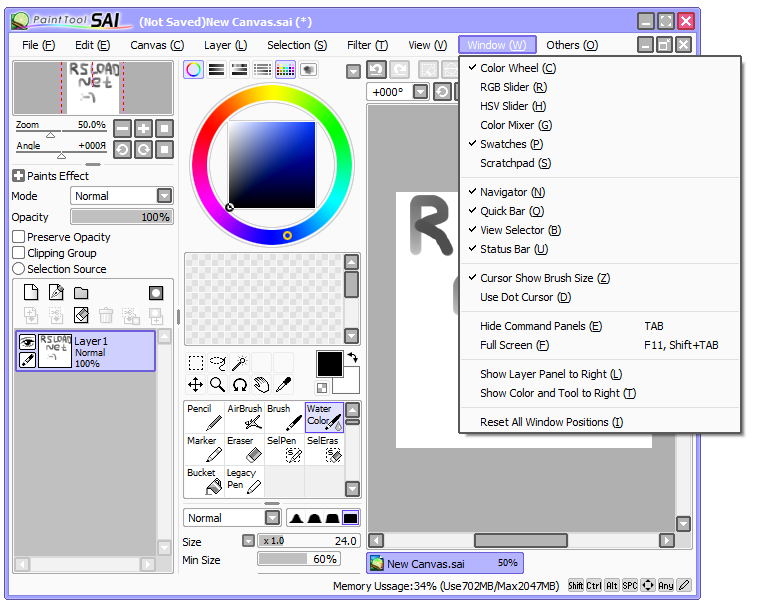Expand the Paints Effect section
This screenshot has width=768, height=613.
(18, 176)
